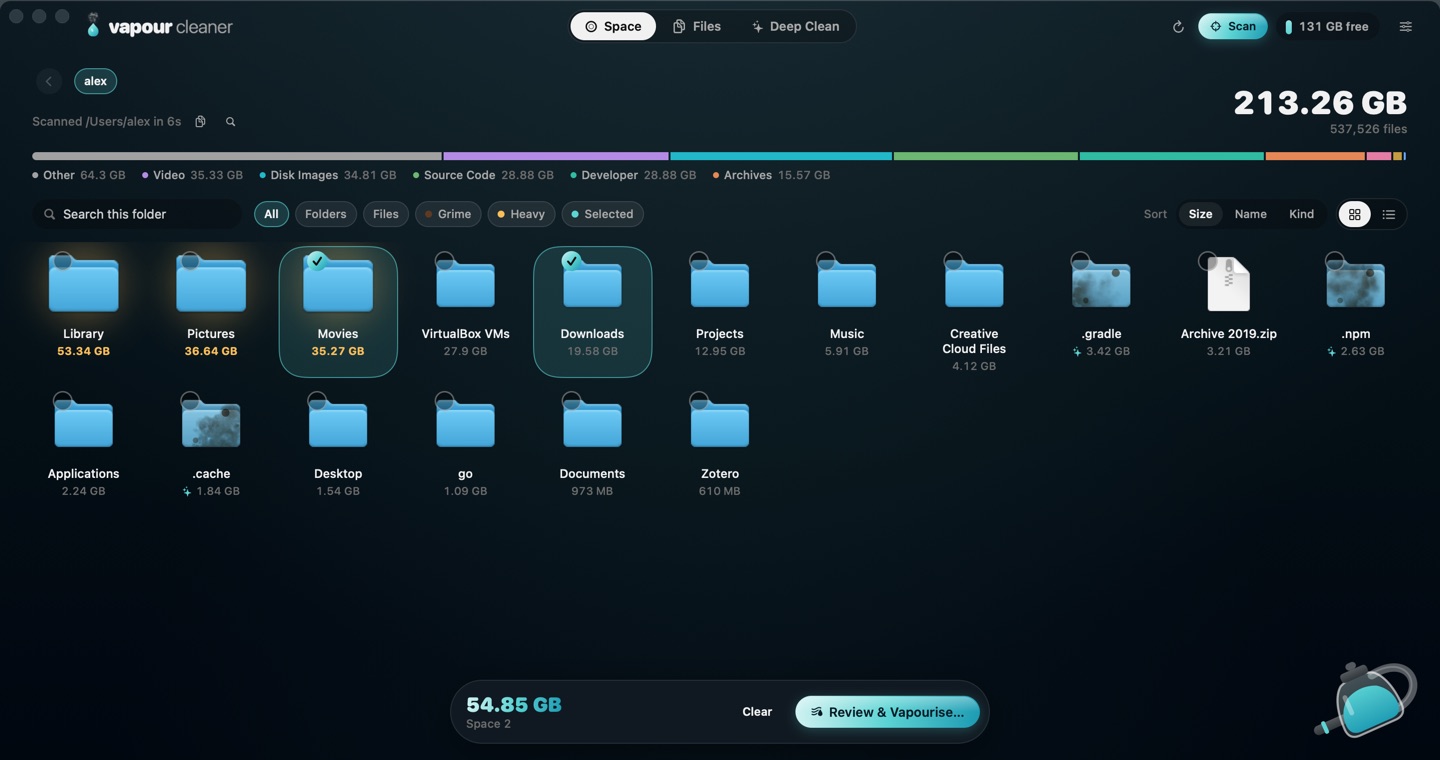Show only Selected items chip
The height and width of the screenshot is (760, 1440).
[x=602, y=214]
